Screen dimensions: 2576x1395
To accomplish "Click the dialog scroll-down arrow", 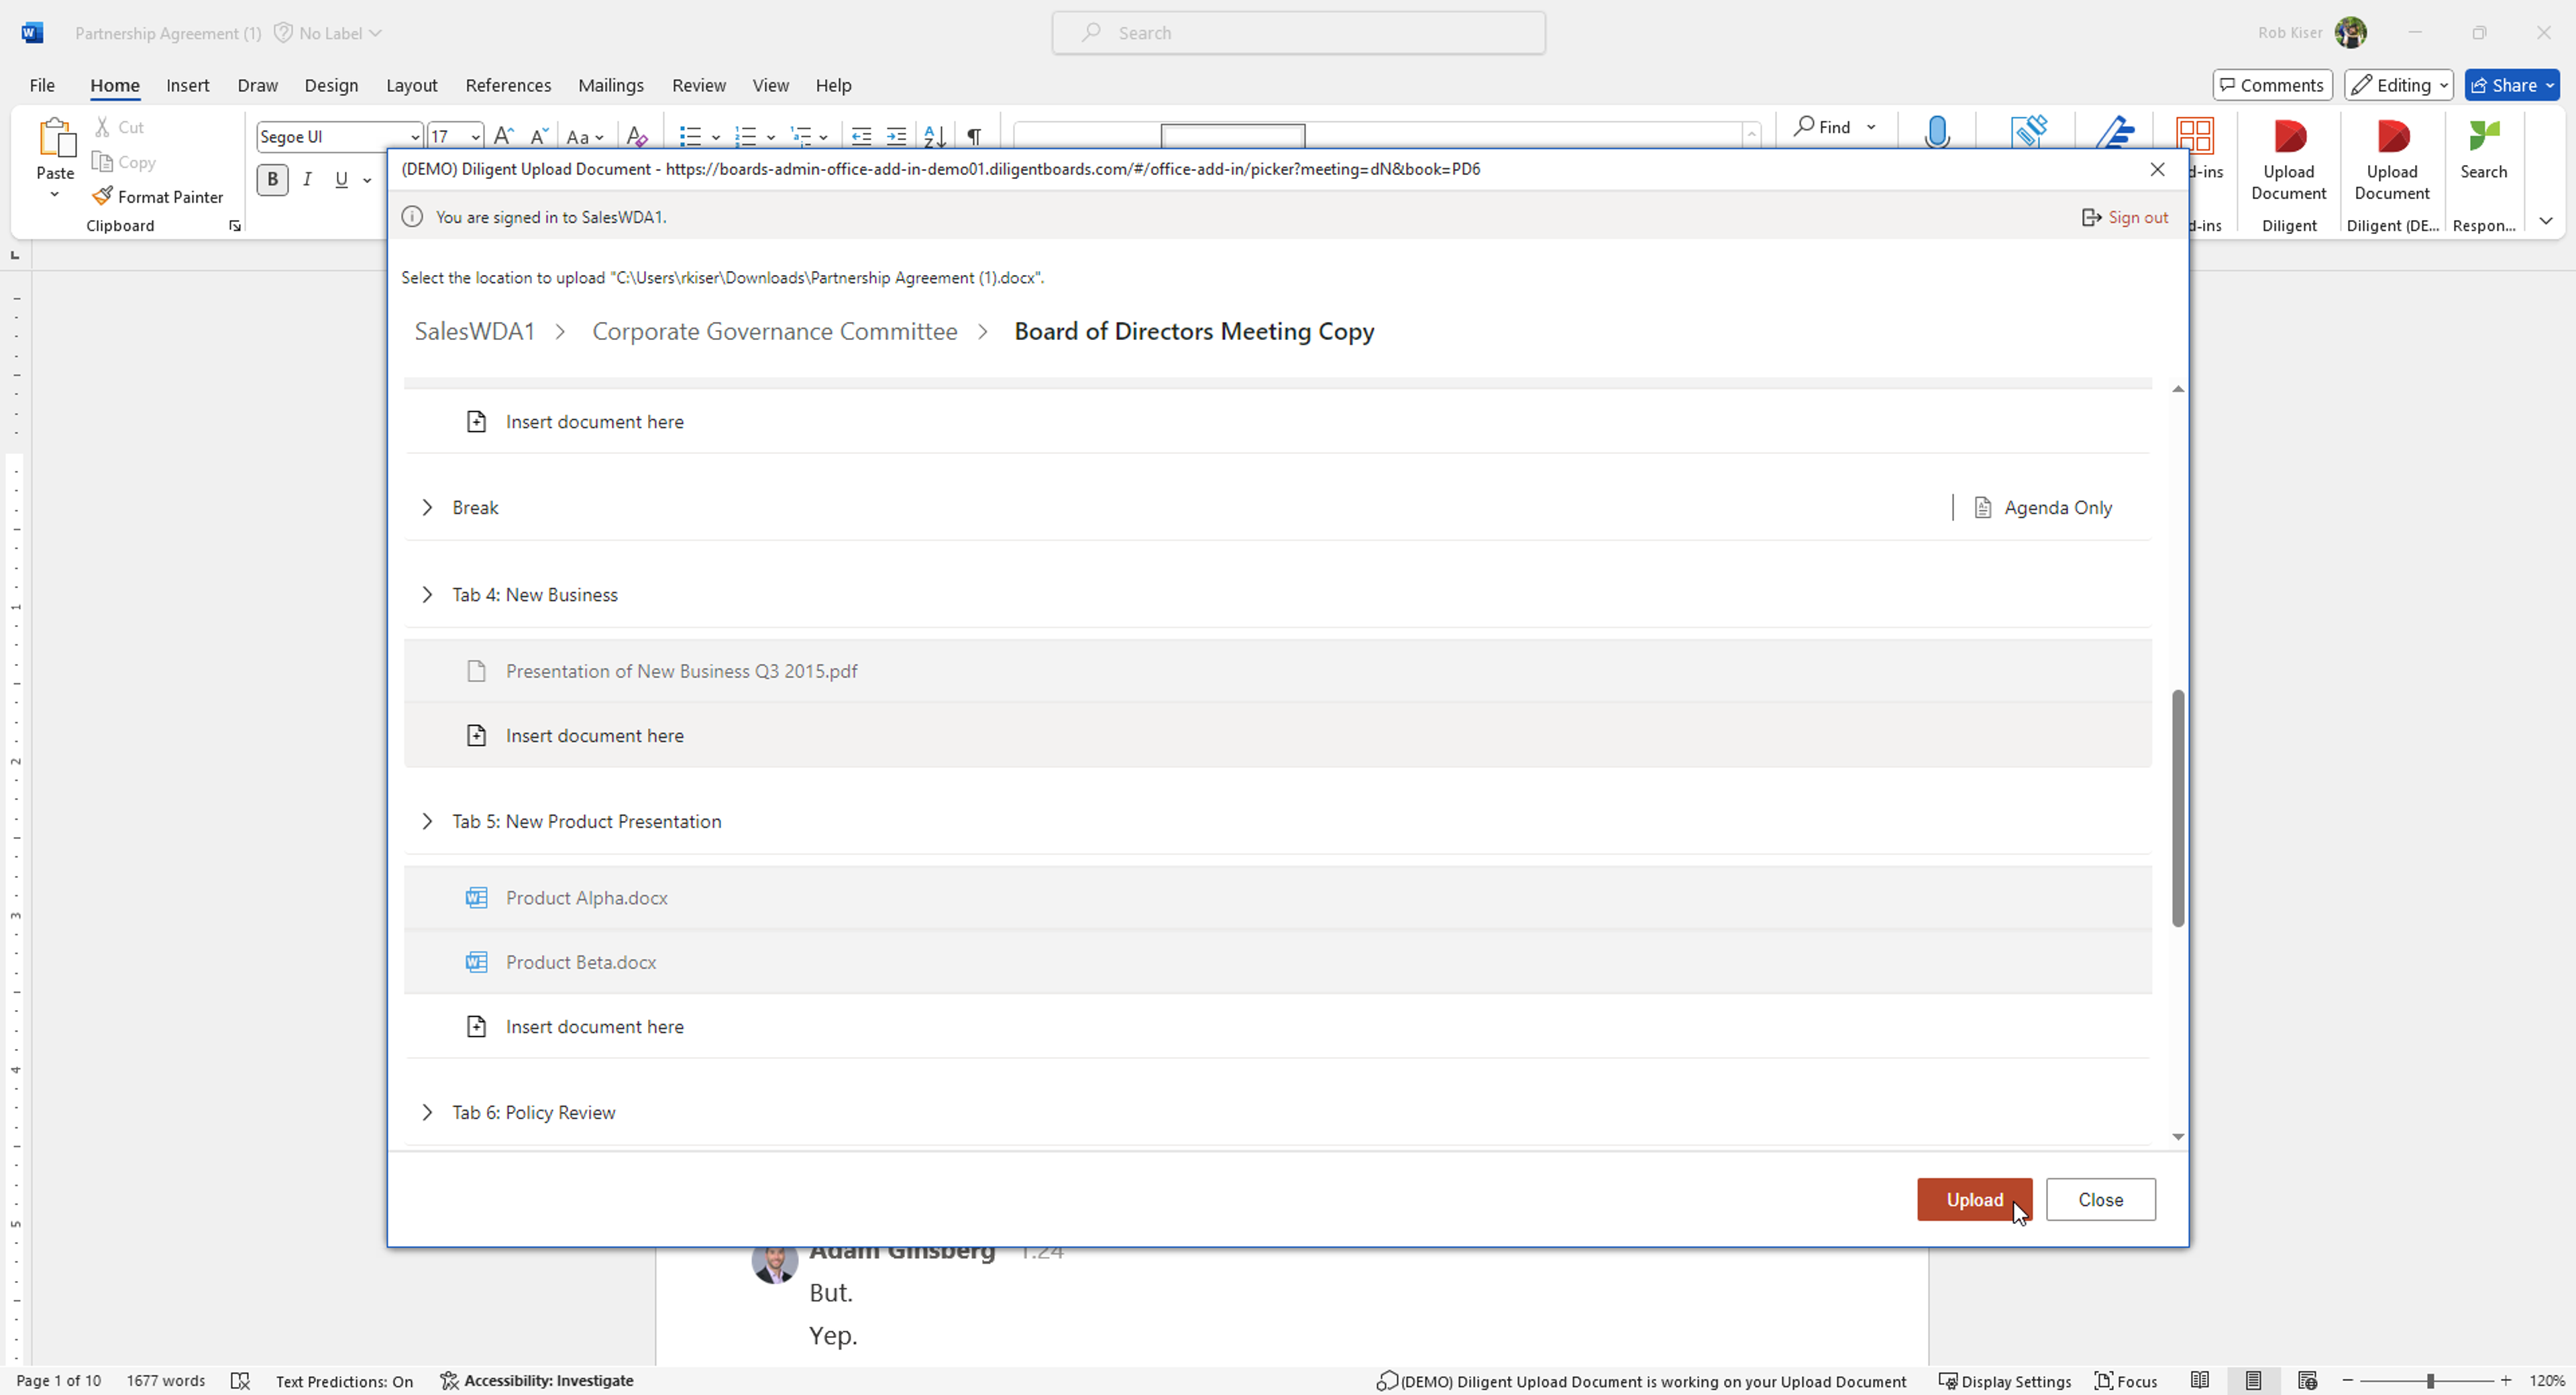I will coord(2178,1137).
